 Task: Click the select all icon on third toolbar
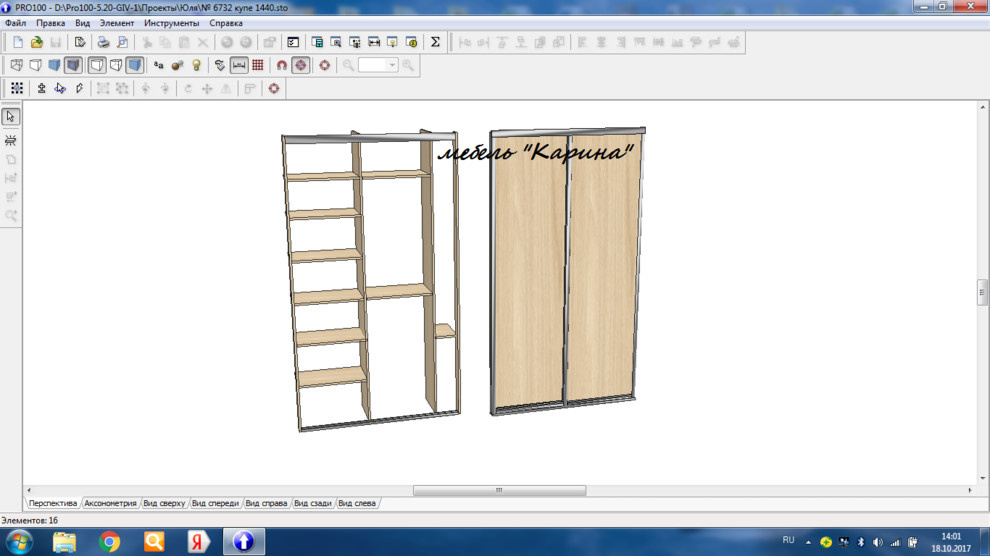tap(17, 89)
